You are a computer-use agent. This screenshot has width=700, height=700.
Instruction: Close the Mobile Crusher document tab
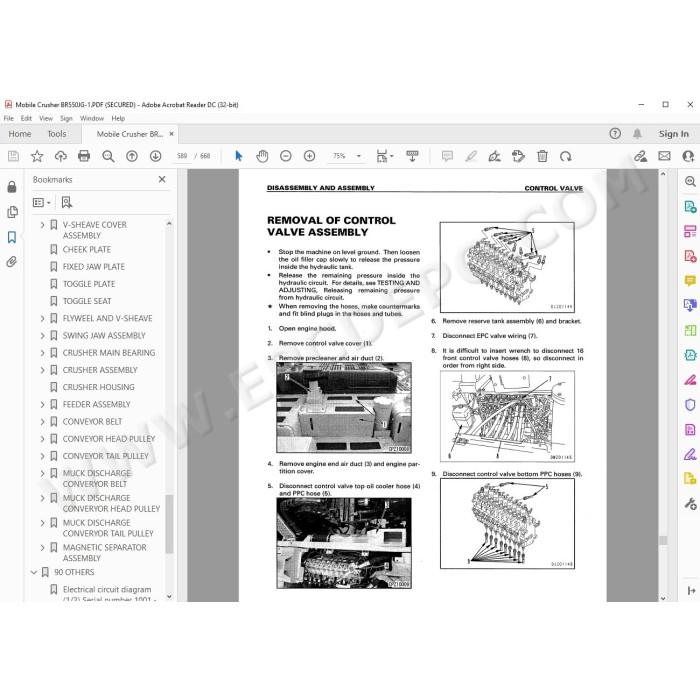[171, 134]
